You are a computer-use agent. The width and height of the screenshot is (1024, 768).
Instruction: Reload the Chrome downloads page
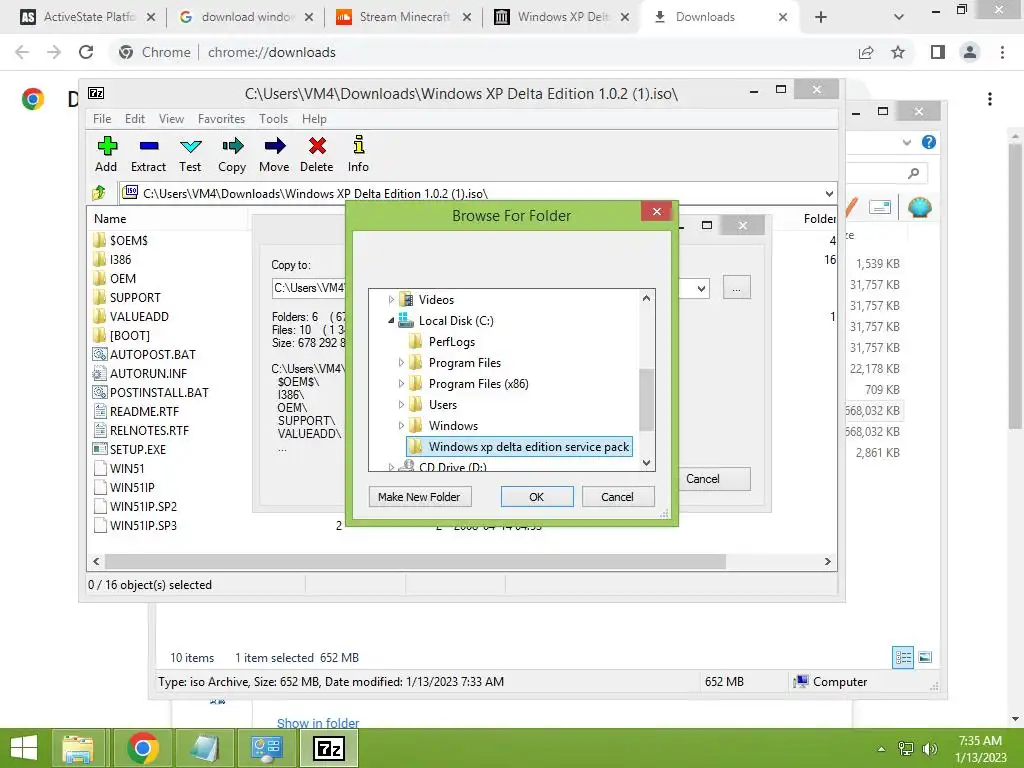click(86, 52)
